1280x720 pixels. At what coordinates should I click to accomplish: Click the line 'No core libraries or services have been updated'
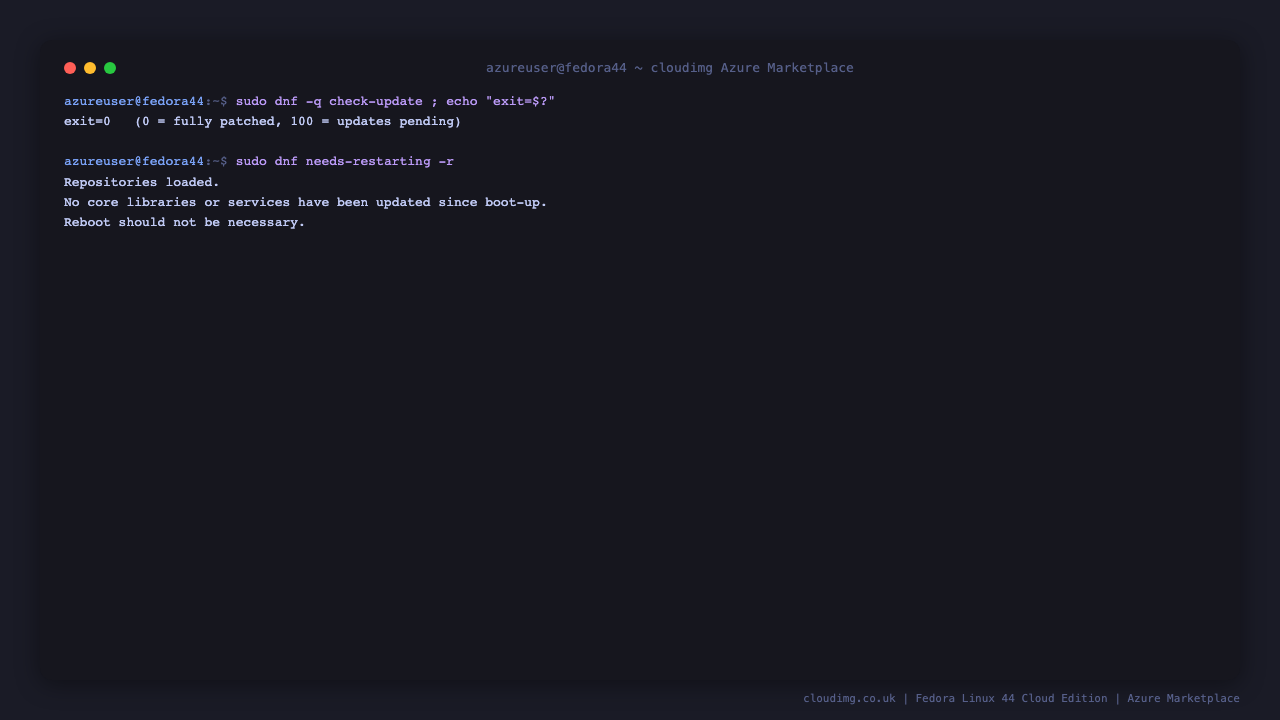[306, 202]
